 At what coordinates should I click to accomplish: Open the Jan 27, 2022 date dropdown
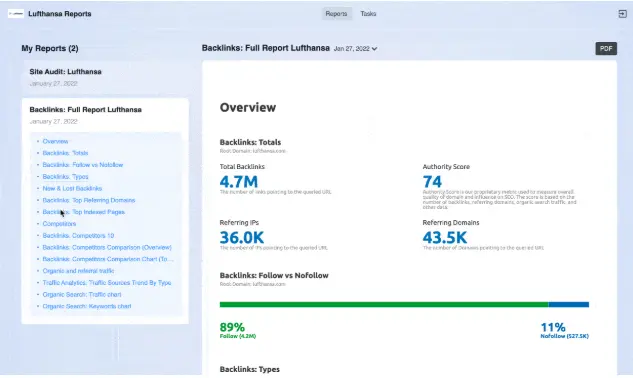click(x=355, y=48)
